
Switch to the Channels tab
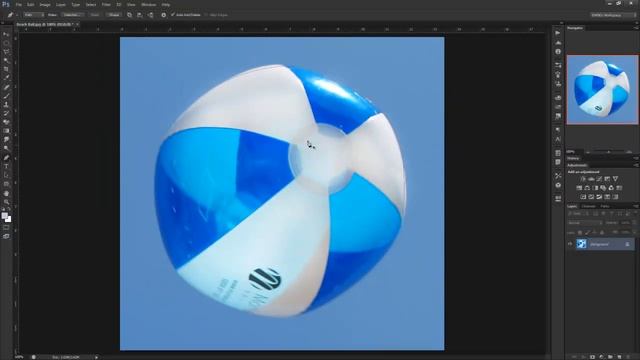(589, 207)
